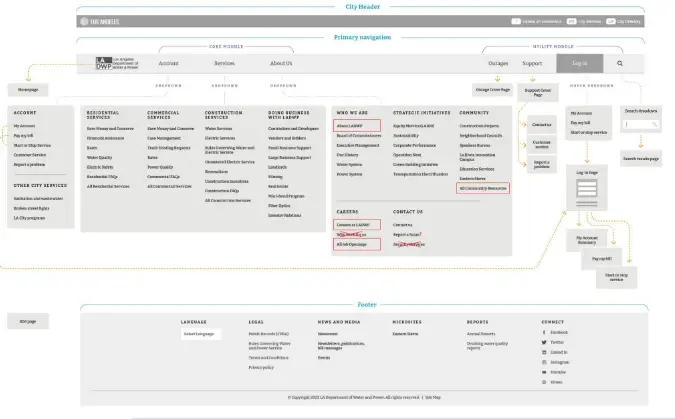Click LA City programs link
This screenshot has height=419, width=675.
click(29, 218)
